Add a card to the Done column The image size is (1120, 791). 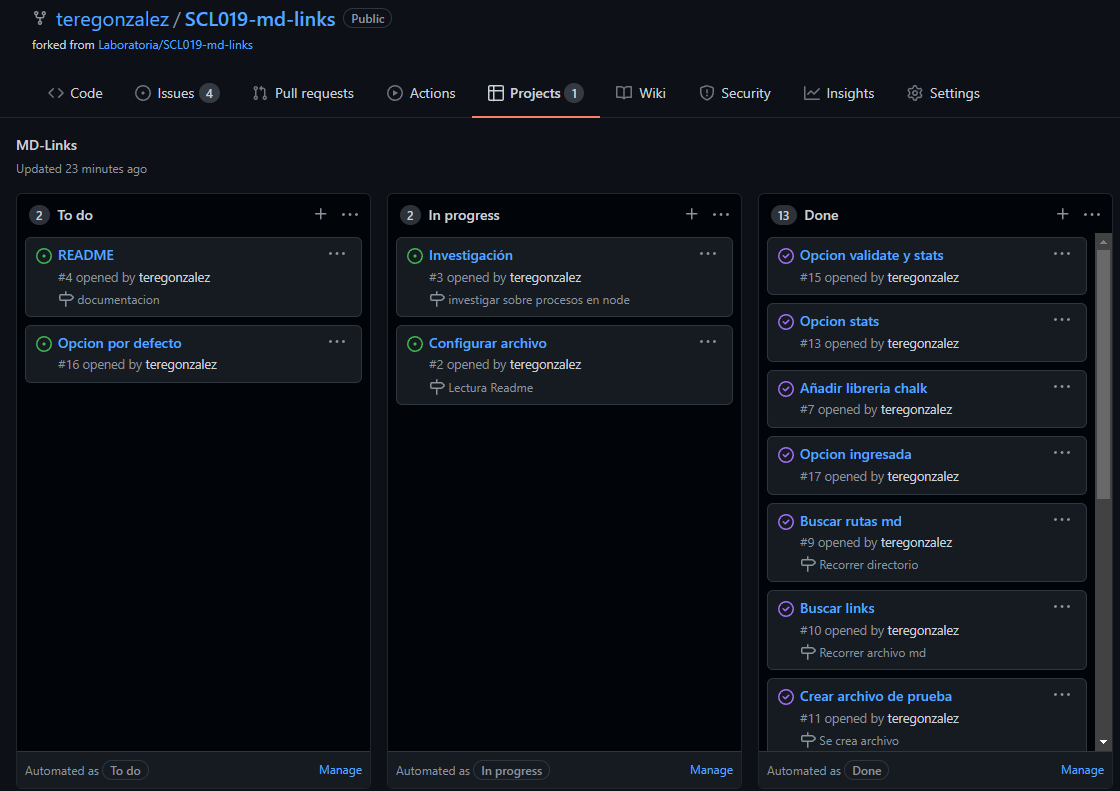[1062, 214]
